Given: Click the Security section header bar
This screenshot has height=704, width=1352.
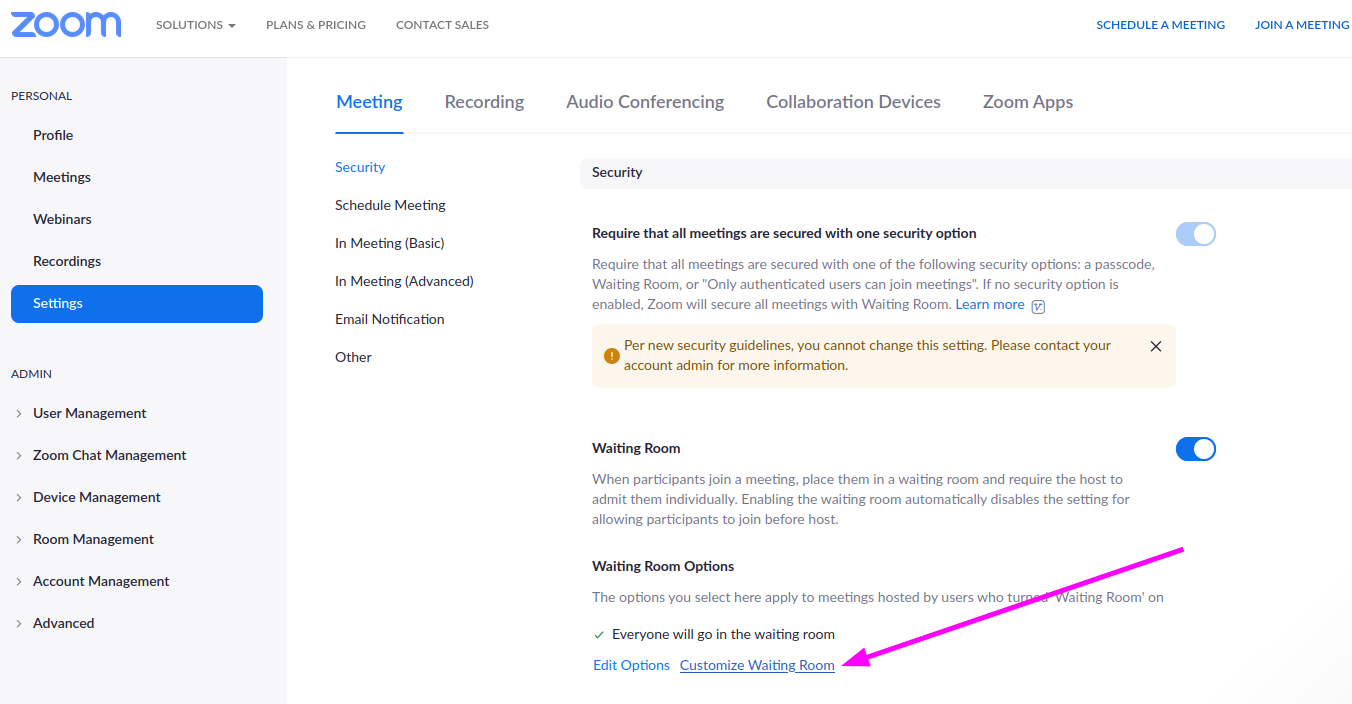Looking at the screenshot, I should coord(966,172).
